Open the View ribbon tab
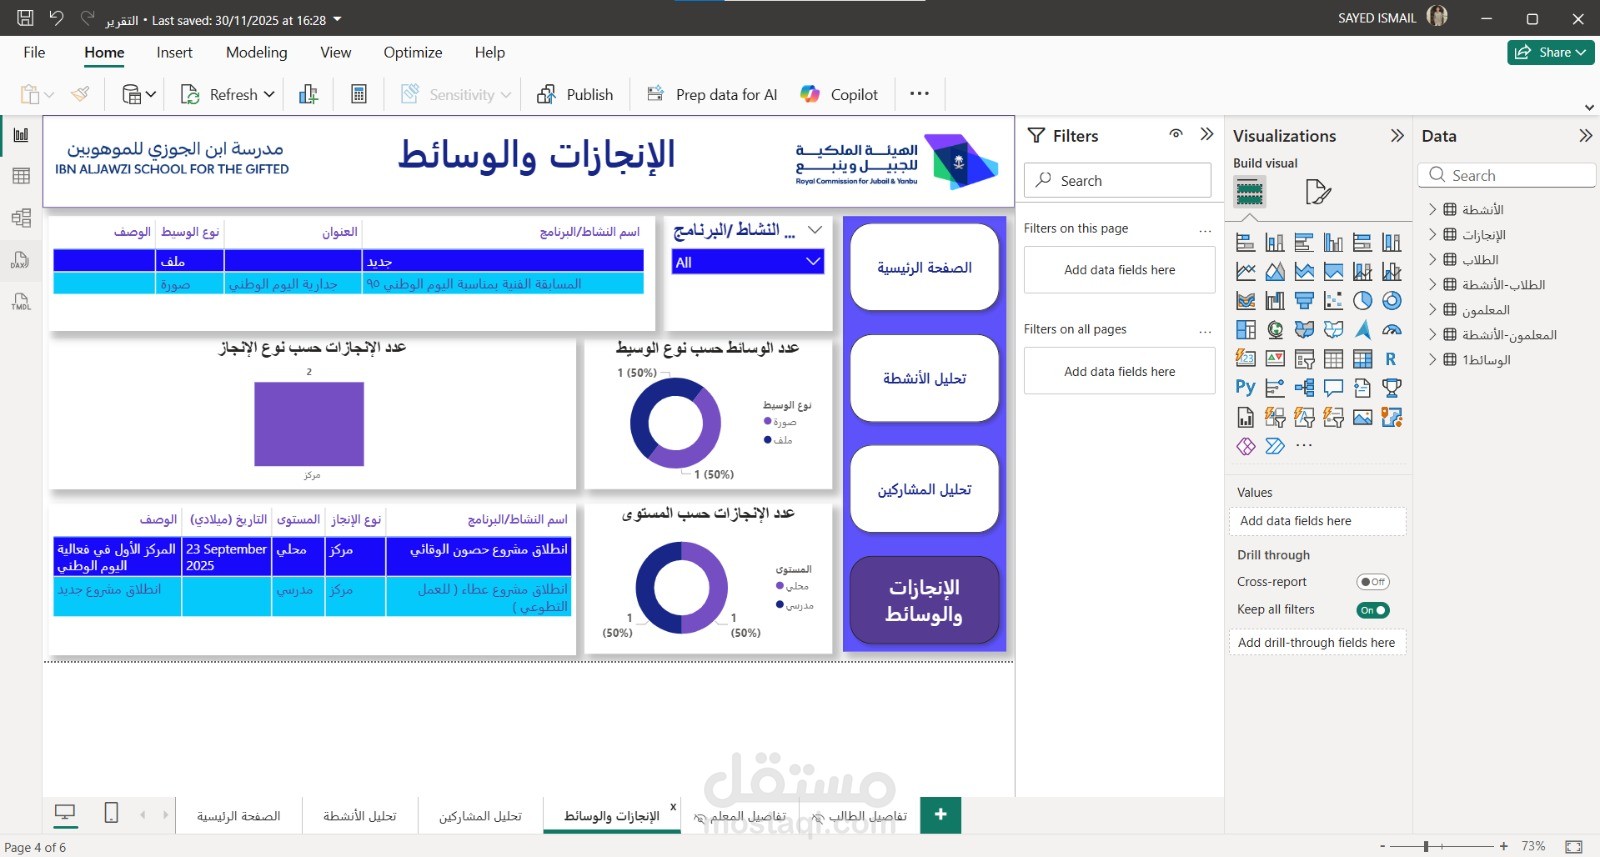This screenshot has height=857, width=1600. (x=335, y=52)
